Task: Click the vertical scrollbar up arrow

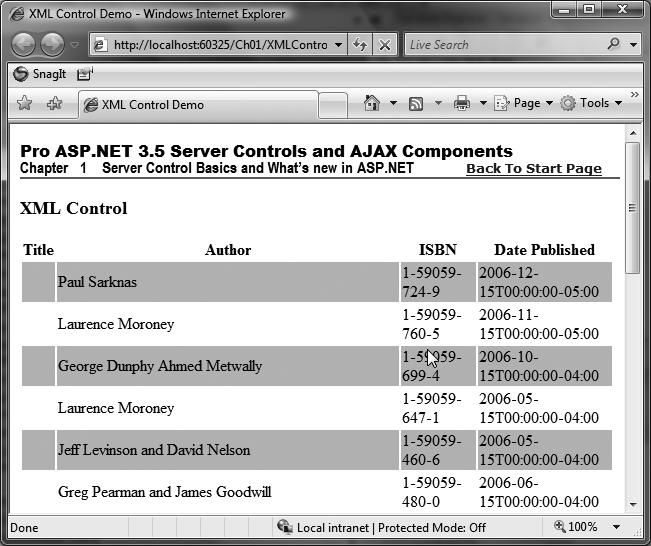Action: pos(633,133)
